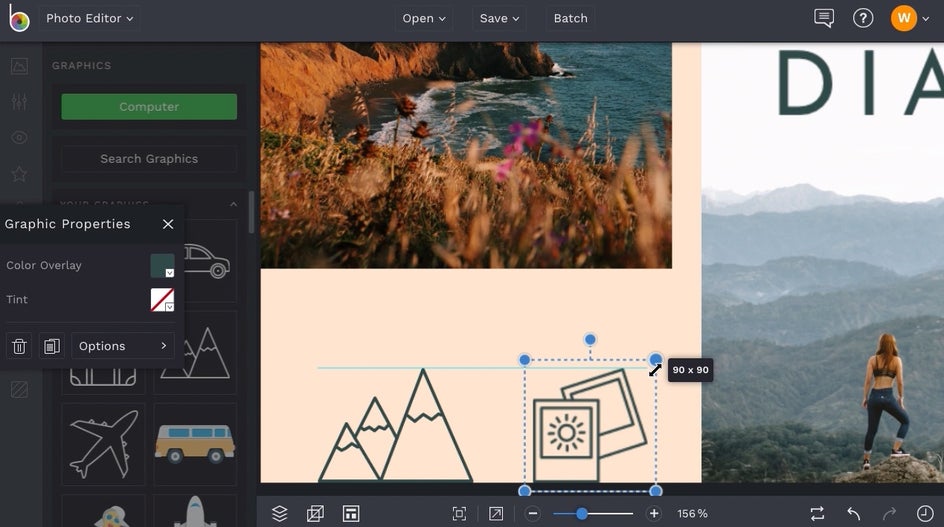The height and width of the screenshot is (527, 944).
Task: Open the history clock icon
Action: click(925, 513)
